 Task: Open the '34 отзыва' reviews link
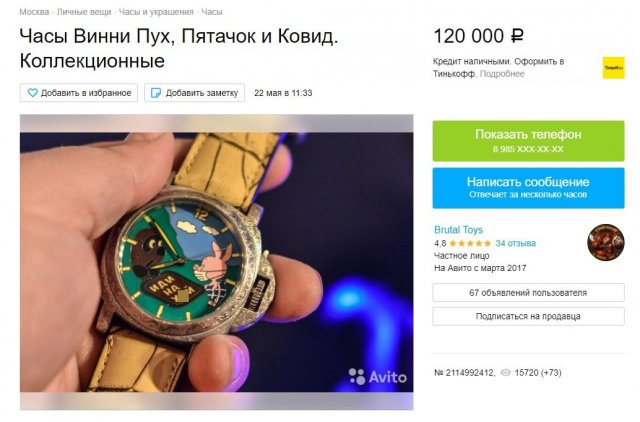(x=516, y=243)
